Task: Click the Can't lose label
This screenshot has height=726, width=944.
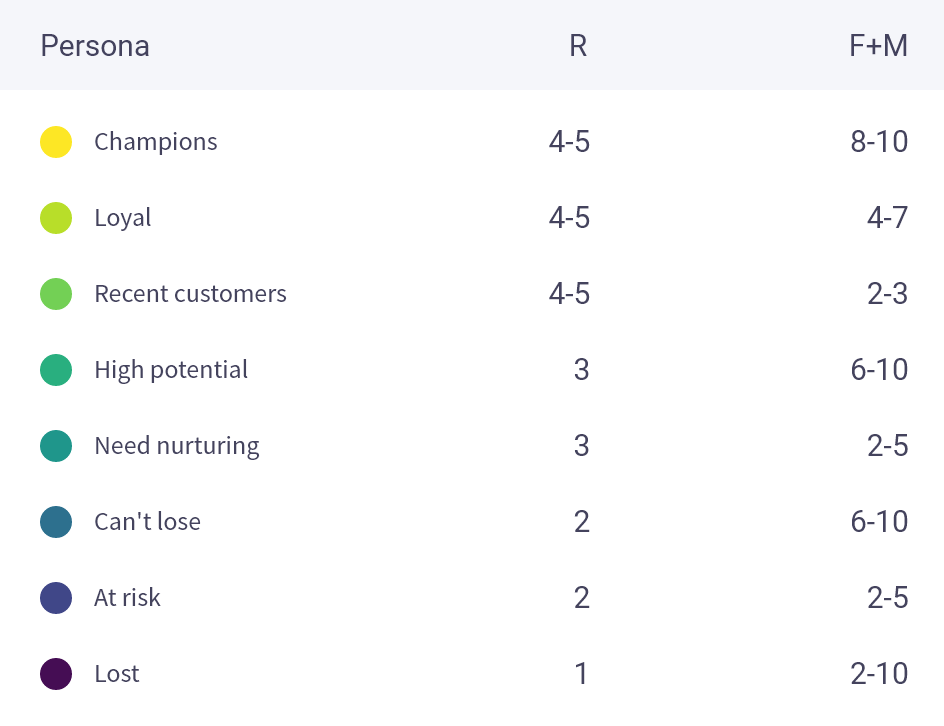Action: point(147,522)
